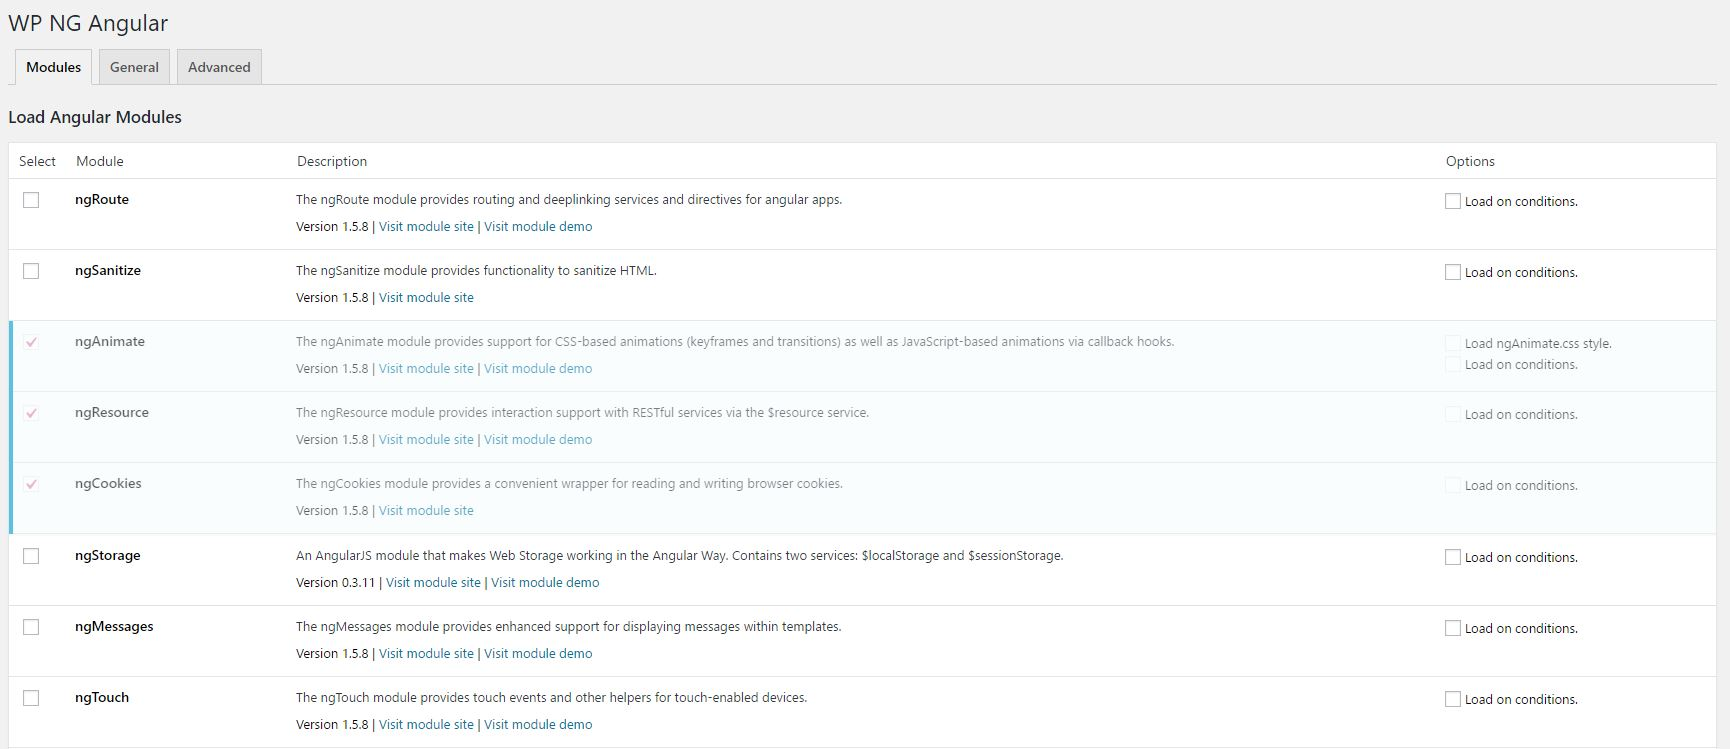Open ngStorage Visit module demo link

coord(545,583)
